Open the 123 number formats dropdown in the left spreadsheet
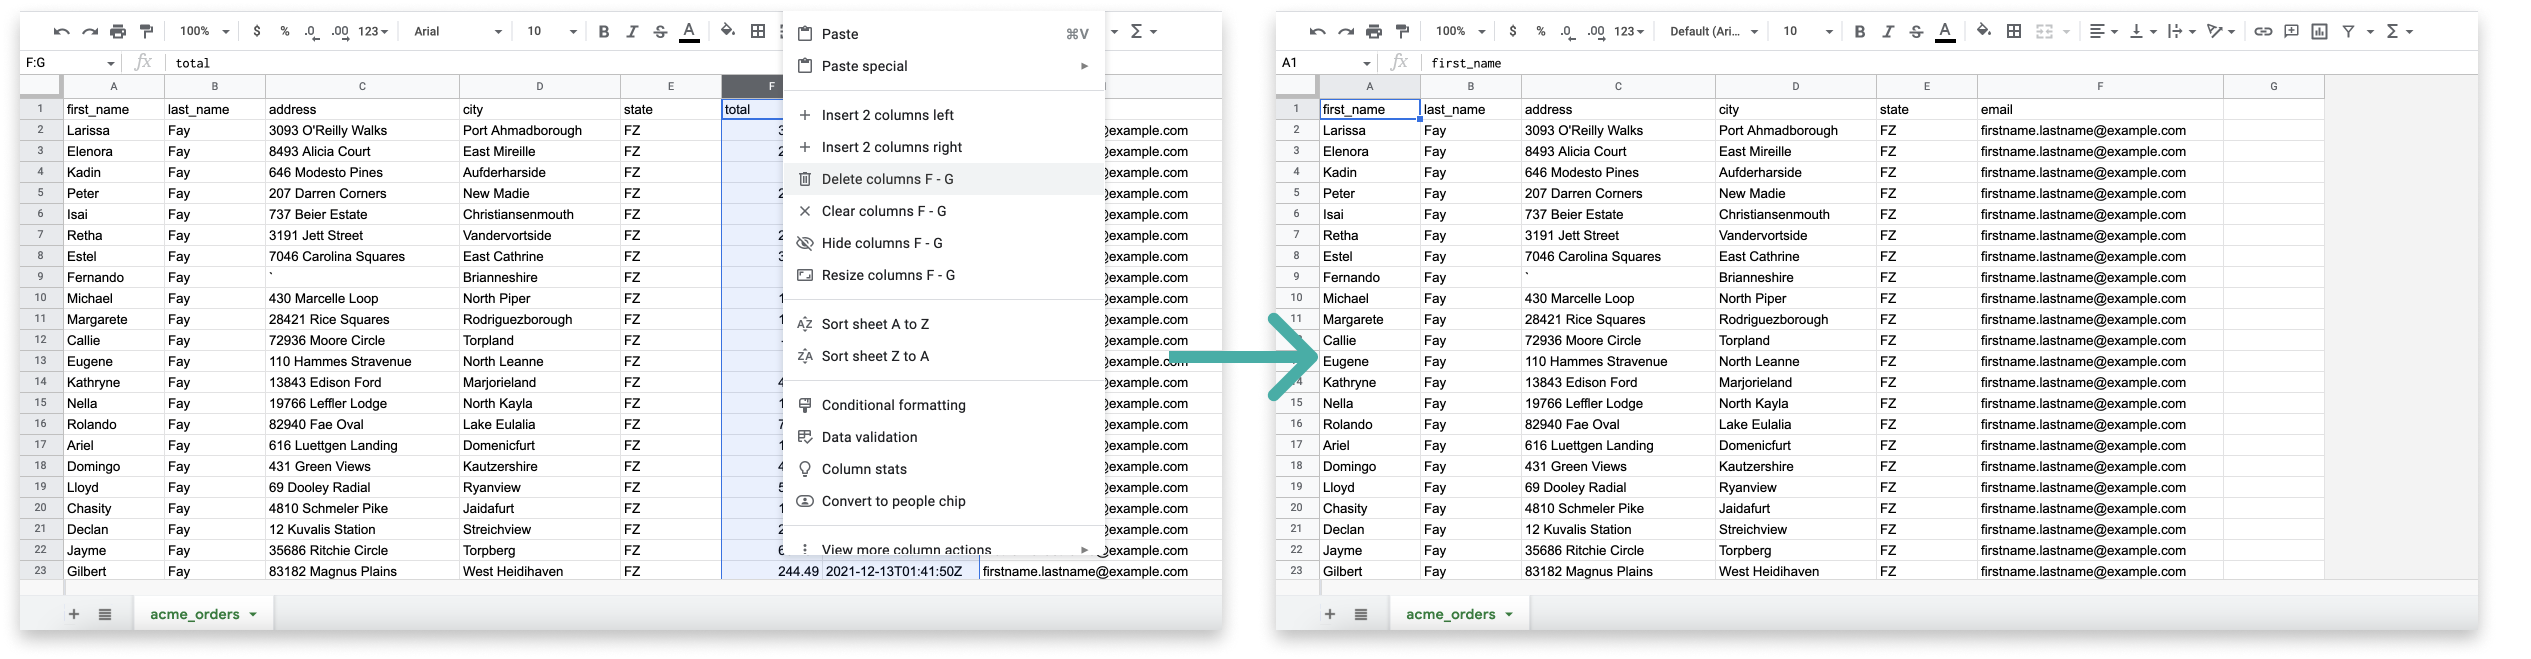Image resolution: width=2531 pixels, height=659 pixels. click(x=373, y=32)
